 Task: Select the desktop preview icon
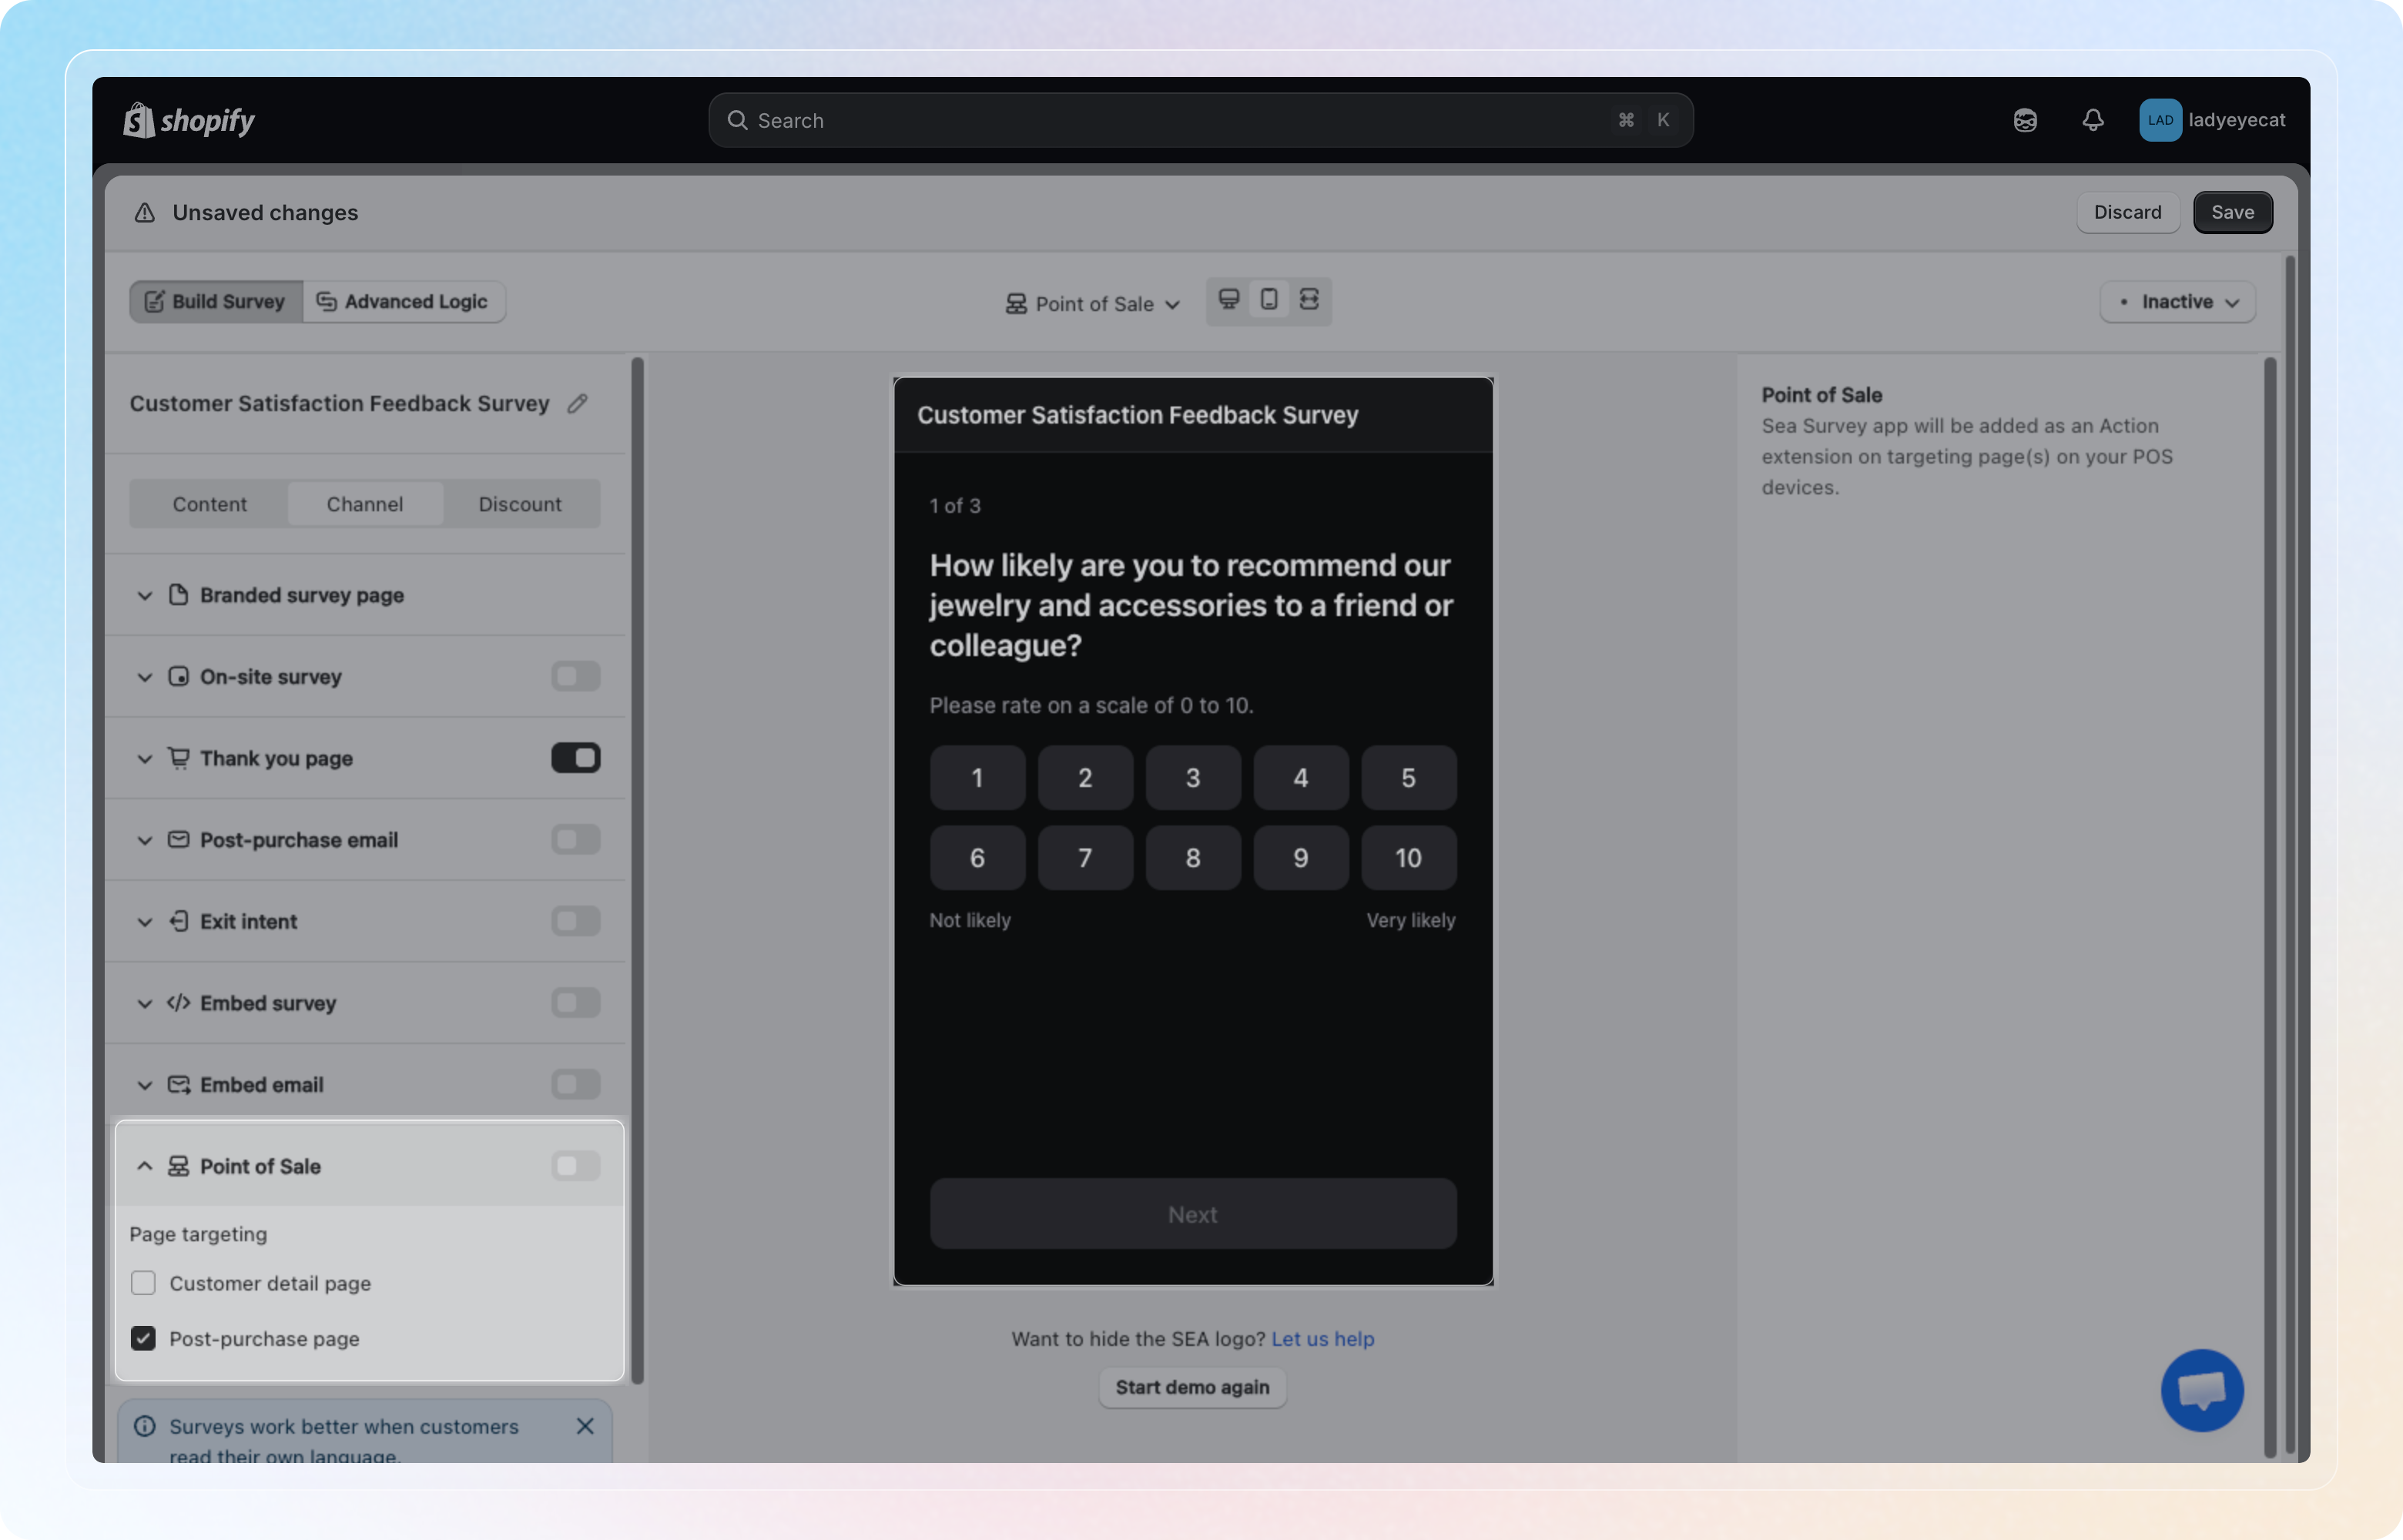pyautogui.click(x=1229, y=300)
